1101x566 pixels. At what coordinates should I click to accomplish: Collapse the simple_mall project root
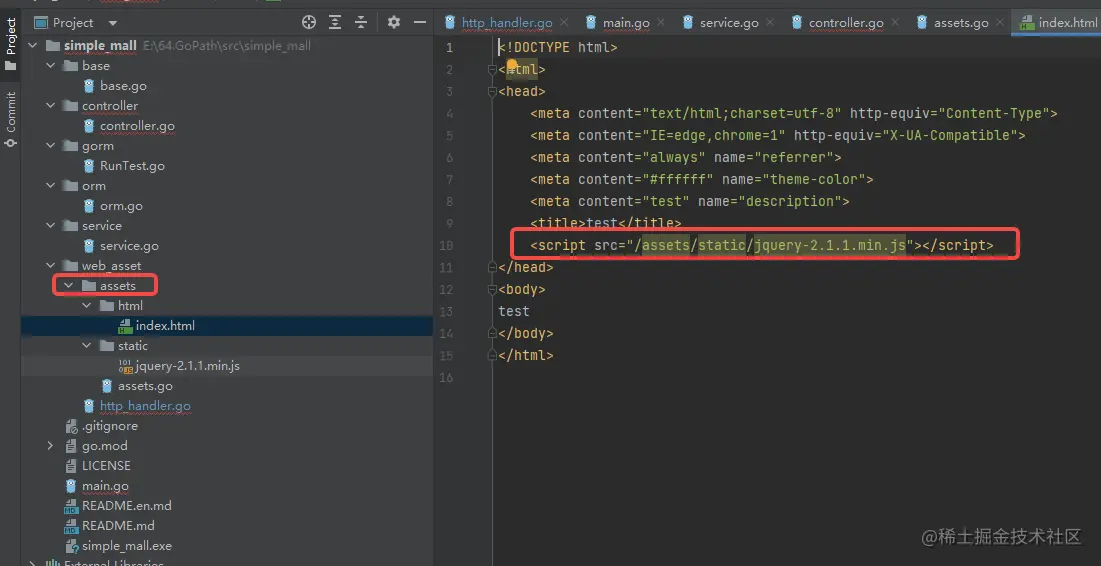click(32, 46)
